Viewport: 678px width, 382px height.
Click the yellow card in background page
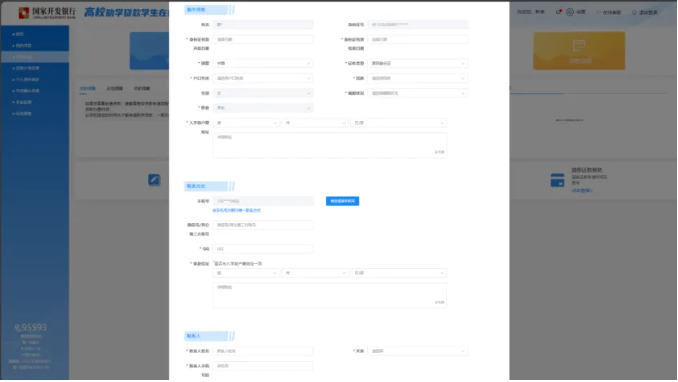coord(579,51)
